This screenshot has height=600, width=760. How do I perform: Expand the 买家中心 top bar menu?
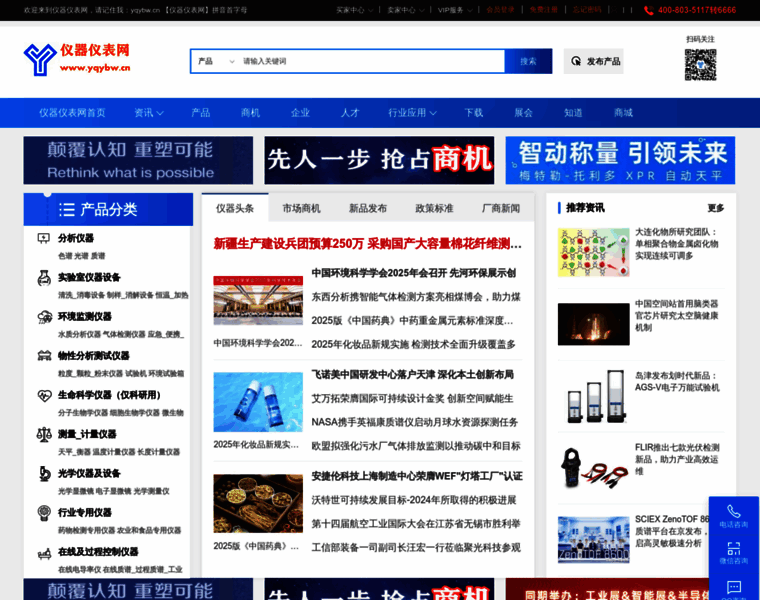(355, 10)
